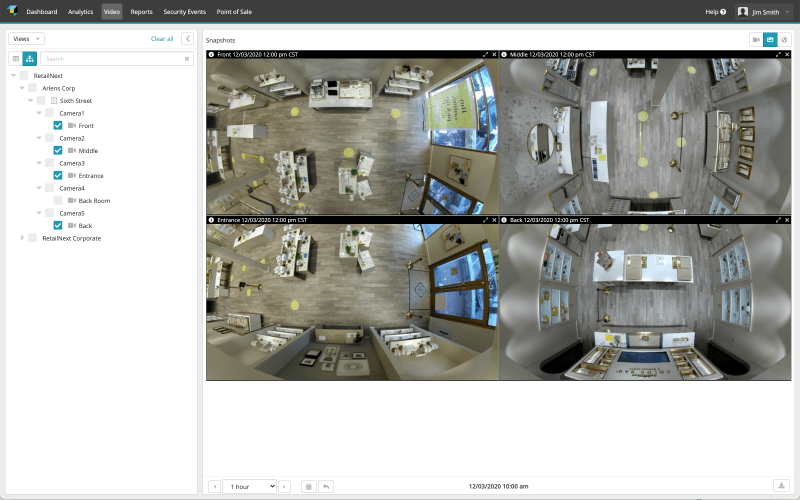Expand the Middle snapshot to fullscreen
Image resolution: width=800 pixels, height=500 pixels.
pos(778,55)
